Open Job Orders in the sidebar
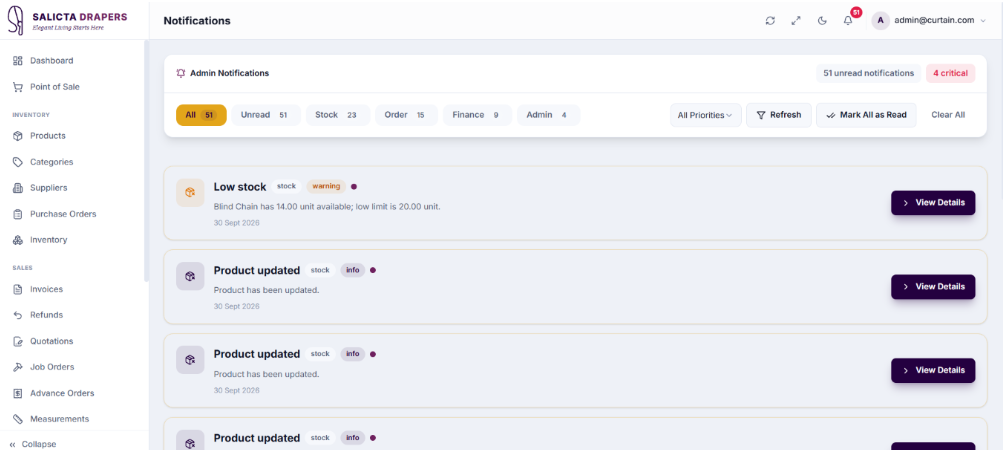The width and height of the screenshot is (1003, 450). tap(52, 367)
